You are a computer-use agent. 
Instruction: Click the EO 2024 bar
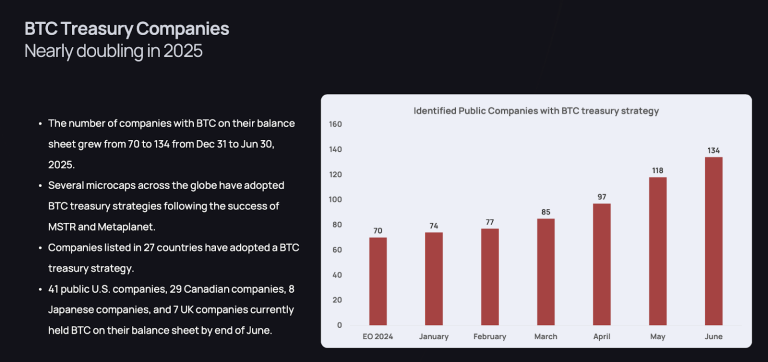(x=378, y=281)
